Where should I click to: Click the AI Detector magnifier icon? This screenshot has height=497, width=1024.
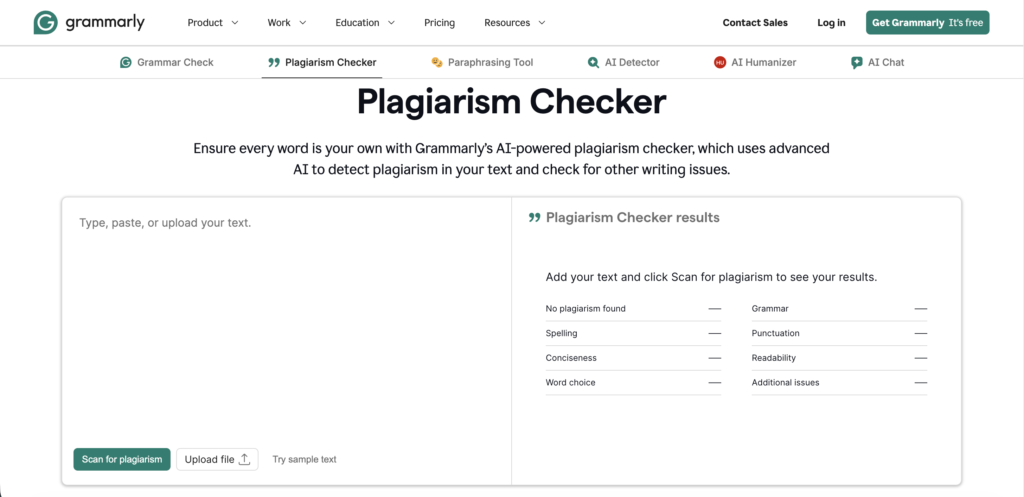pos(593,63)
